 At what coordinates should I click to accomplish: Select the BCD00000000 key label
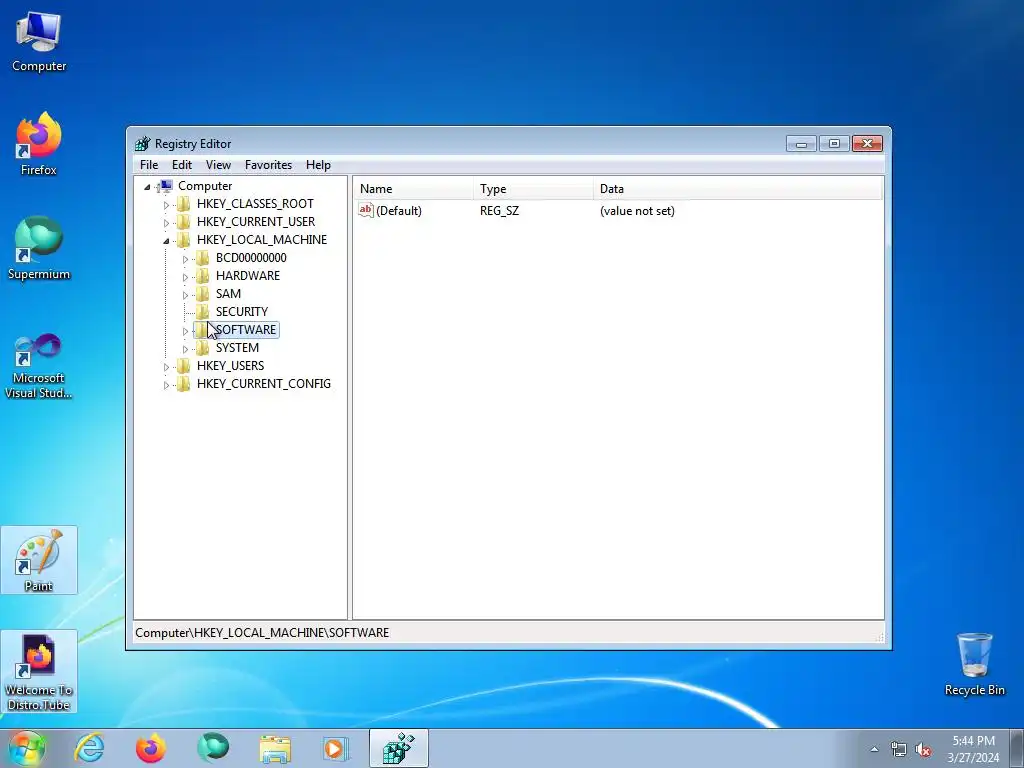[251, 257]
